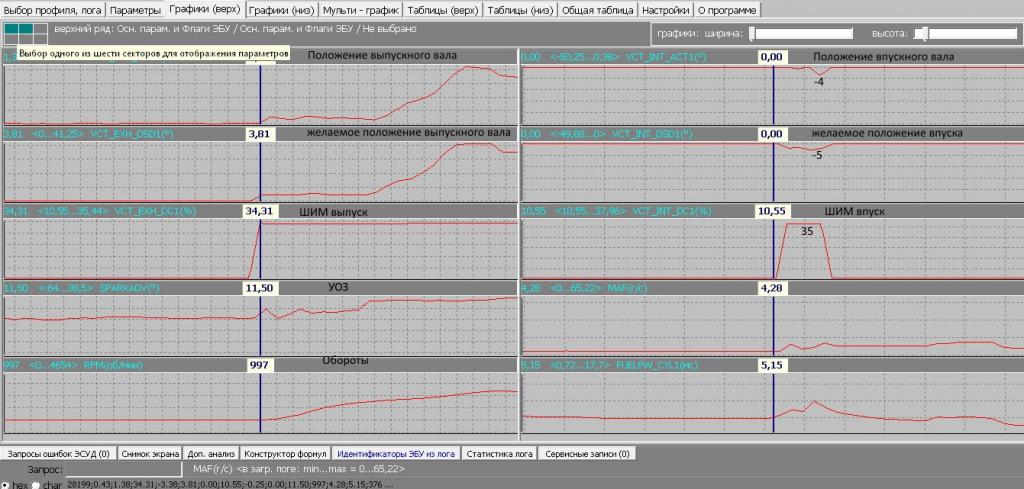Select the top-middle sector cell in sector grid
This screenshot has width=1024, height=489.
point(25,29)
